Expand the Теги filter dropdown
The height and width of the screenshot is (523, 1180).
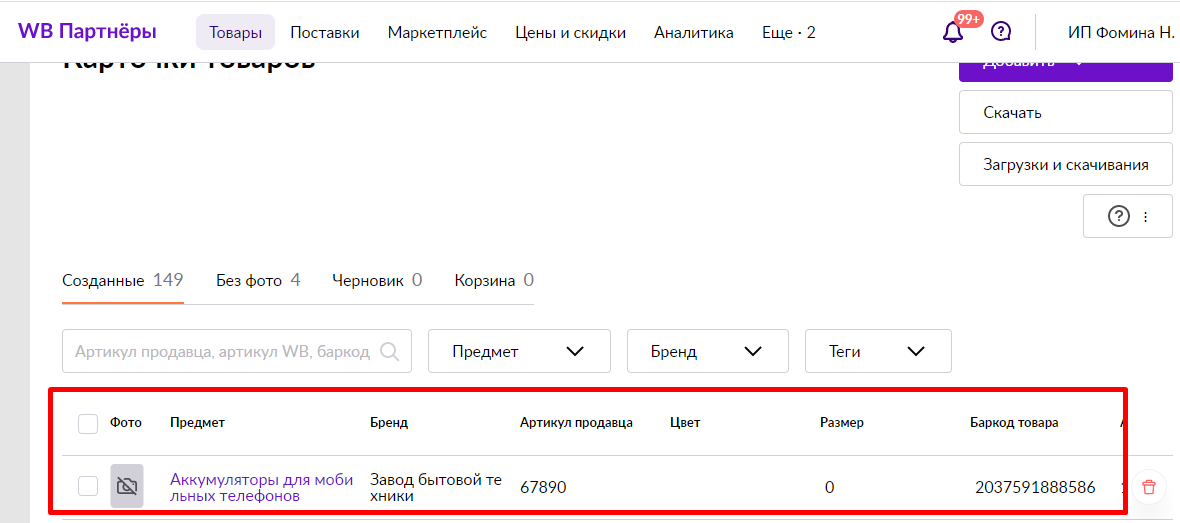(878, 351)
